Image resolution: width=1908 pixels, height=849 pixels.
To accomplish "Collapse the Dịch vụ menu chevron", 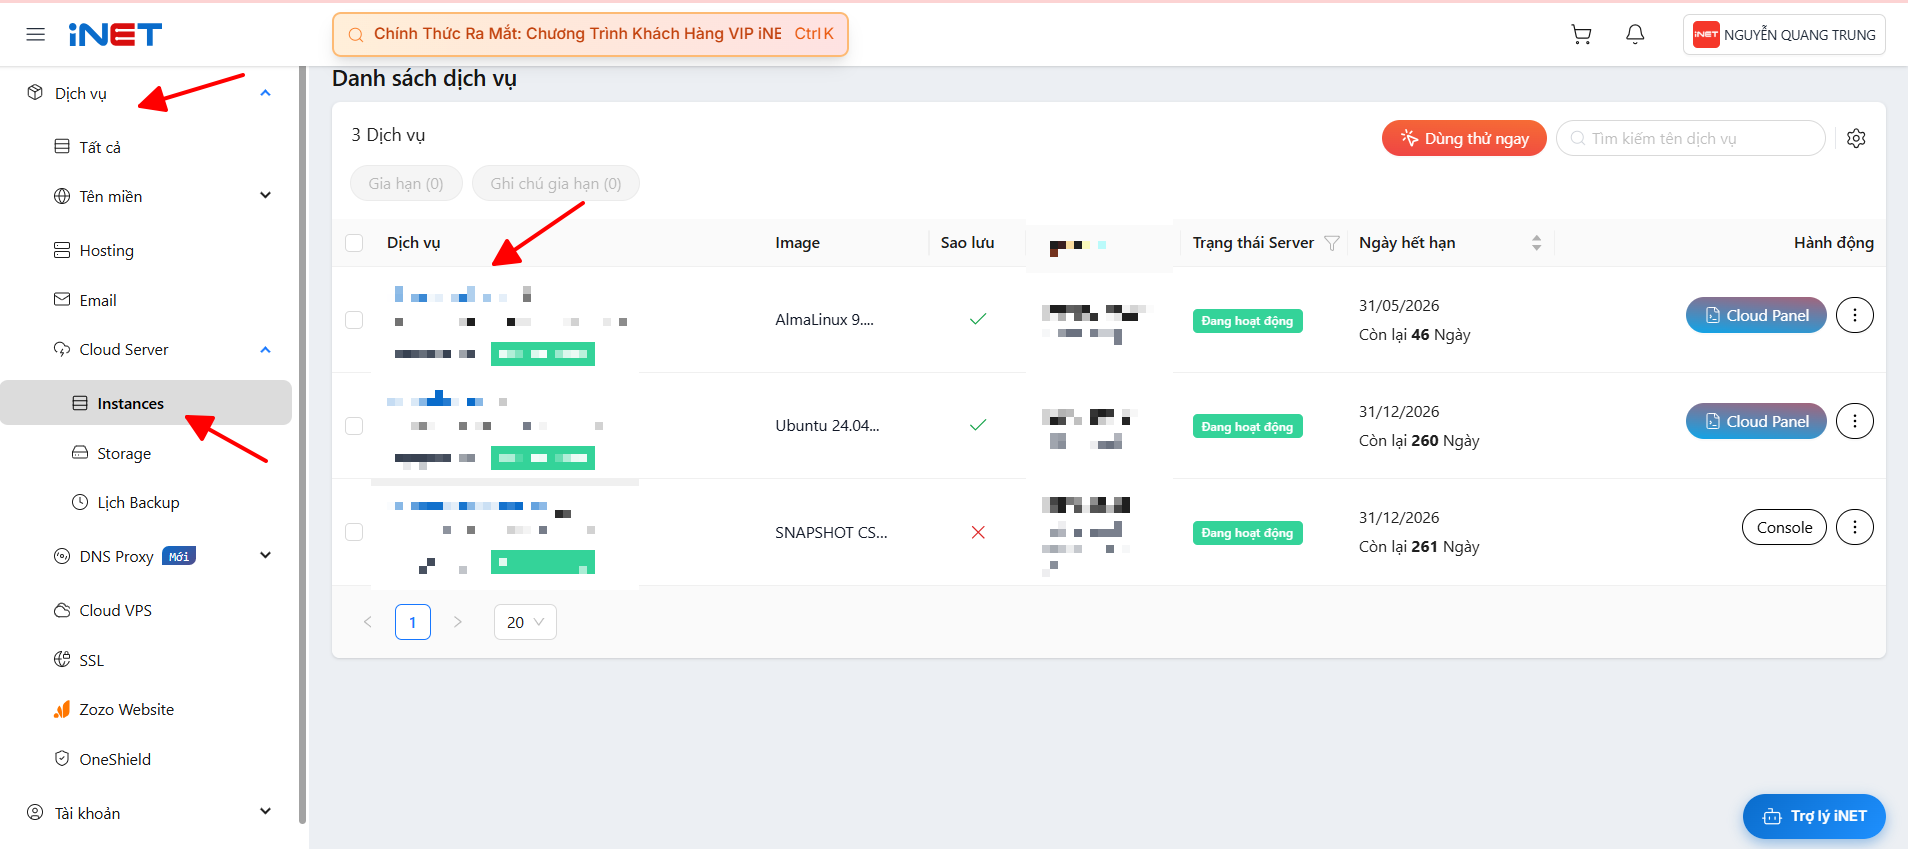I will coord(265,93).
